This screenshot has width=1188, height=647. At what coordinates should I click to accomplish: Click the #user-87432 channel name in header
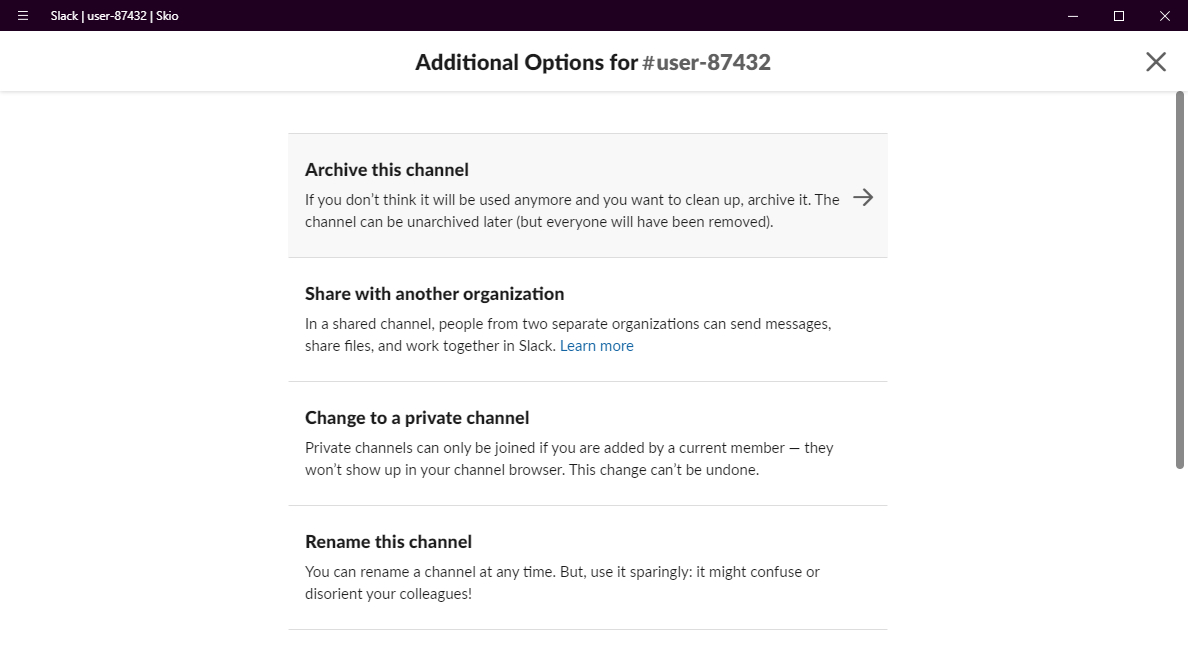[706, 62]
